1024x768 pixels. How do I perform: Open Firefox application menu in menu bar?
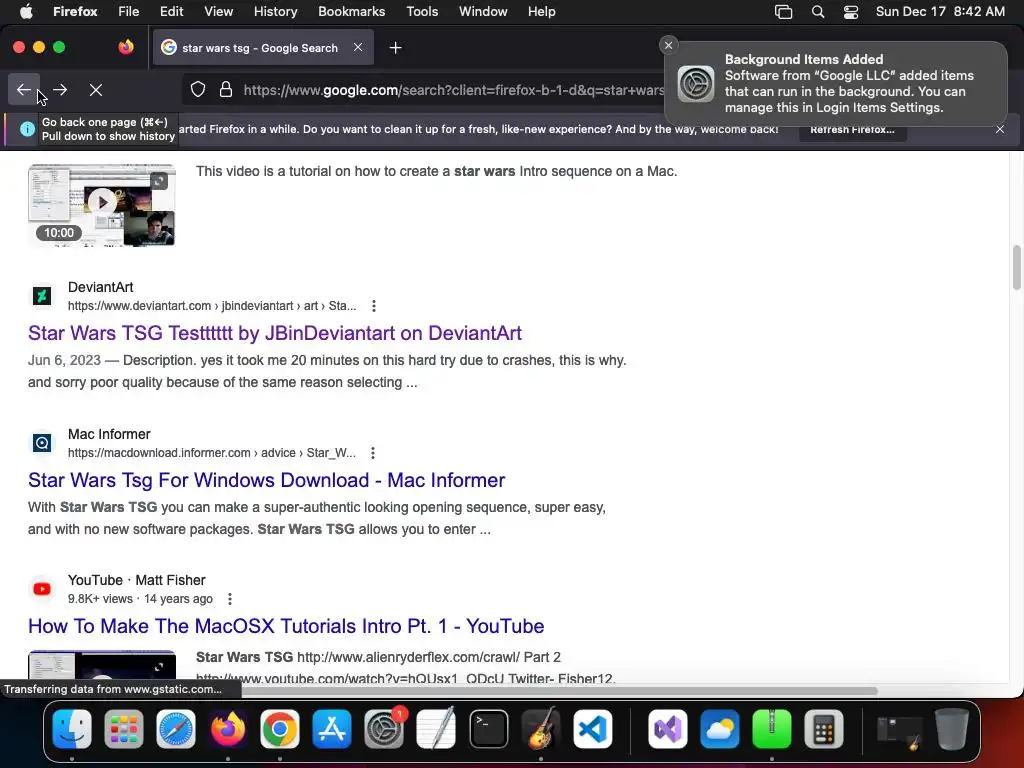coord(75,11)
